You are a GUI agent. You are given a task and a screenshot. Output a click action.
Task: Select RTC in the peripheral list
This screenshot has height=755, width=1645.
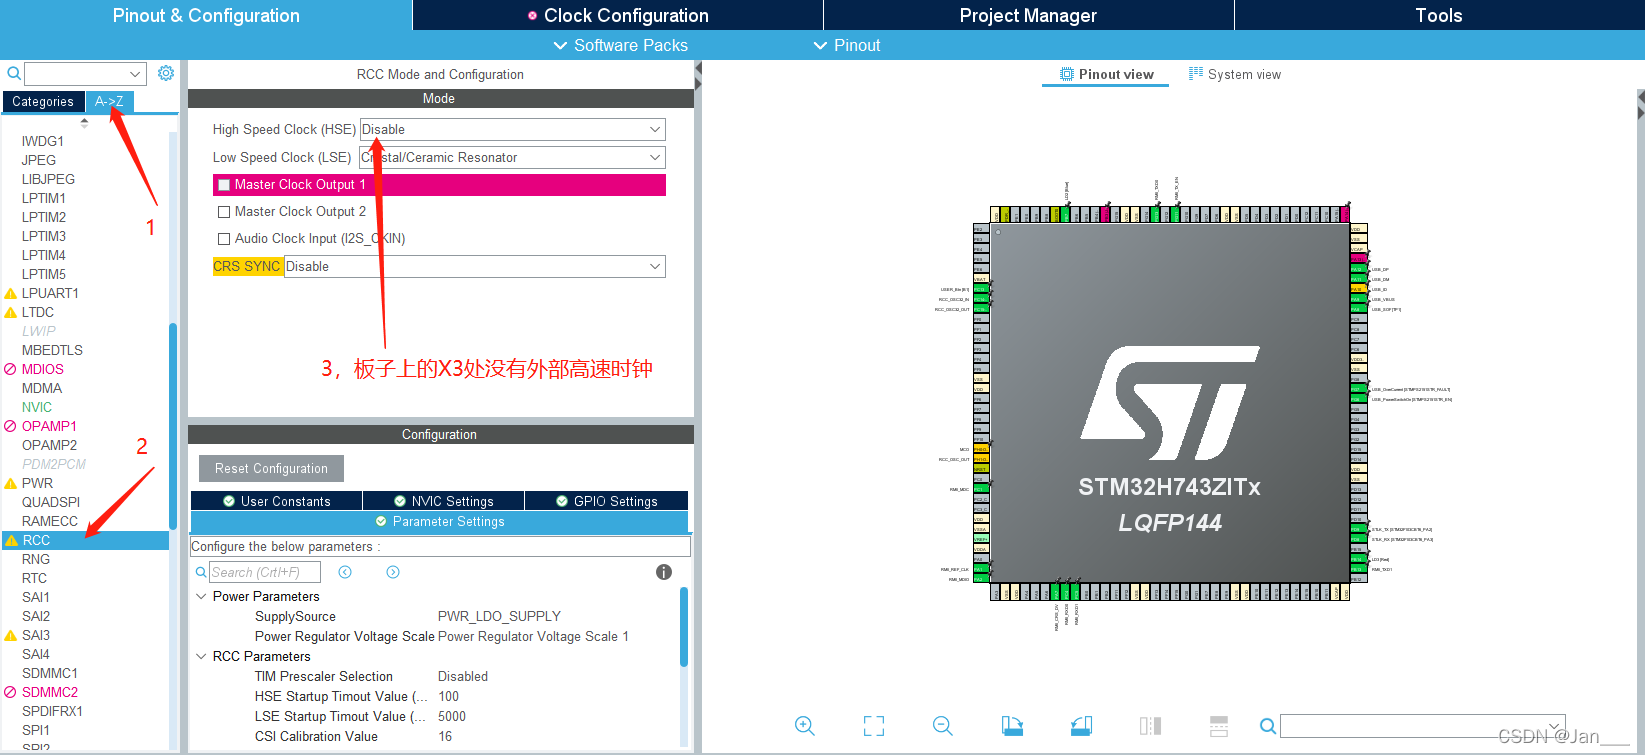(34, 578)
